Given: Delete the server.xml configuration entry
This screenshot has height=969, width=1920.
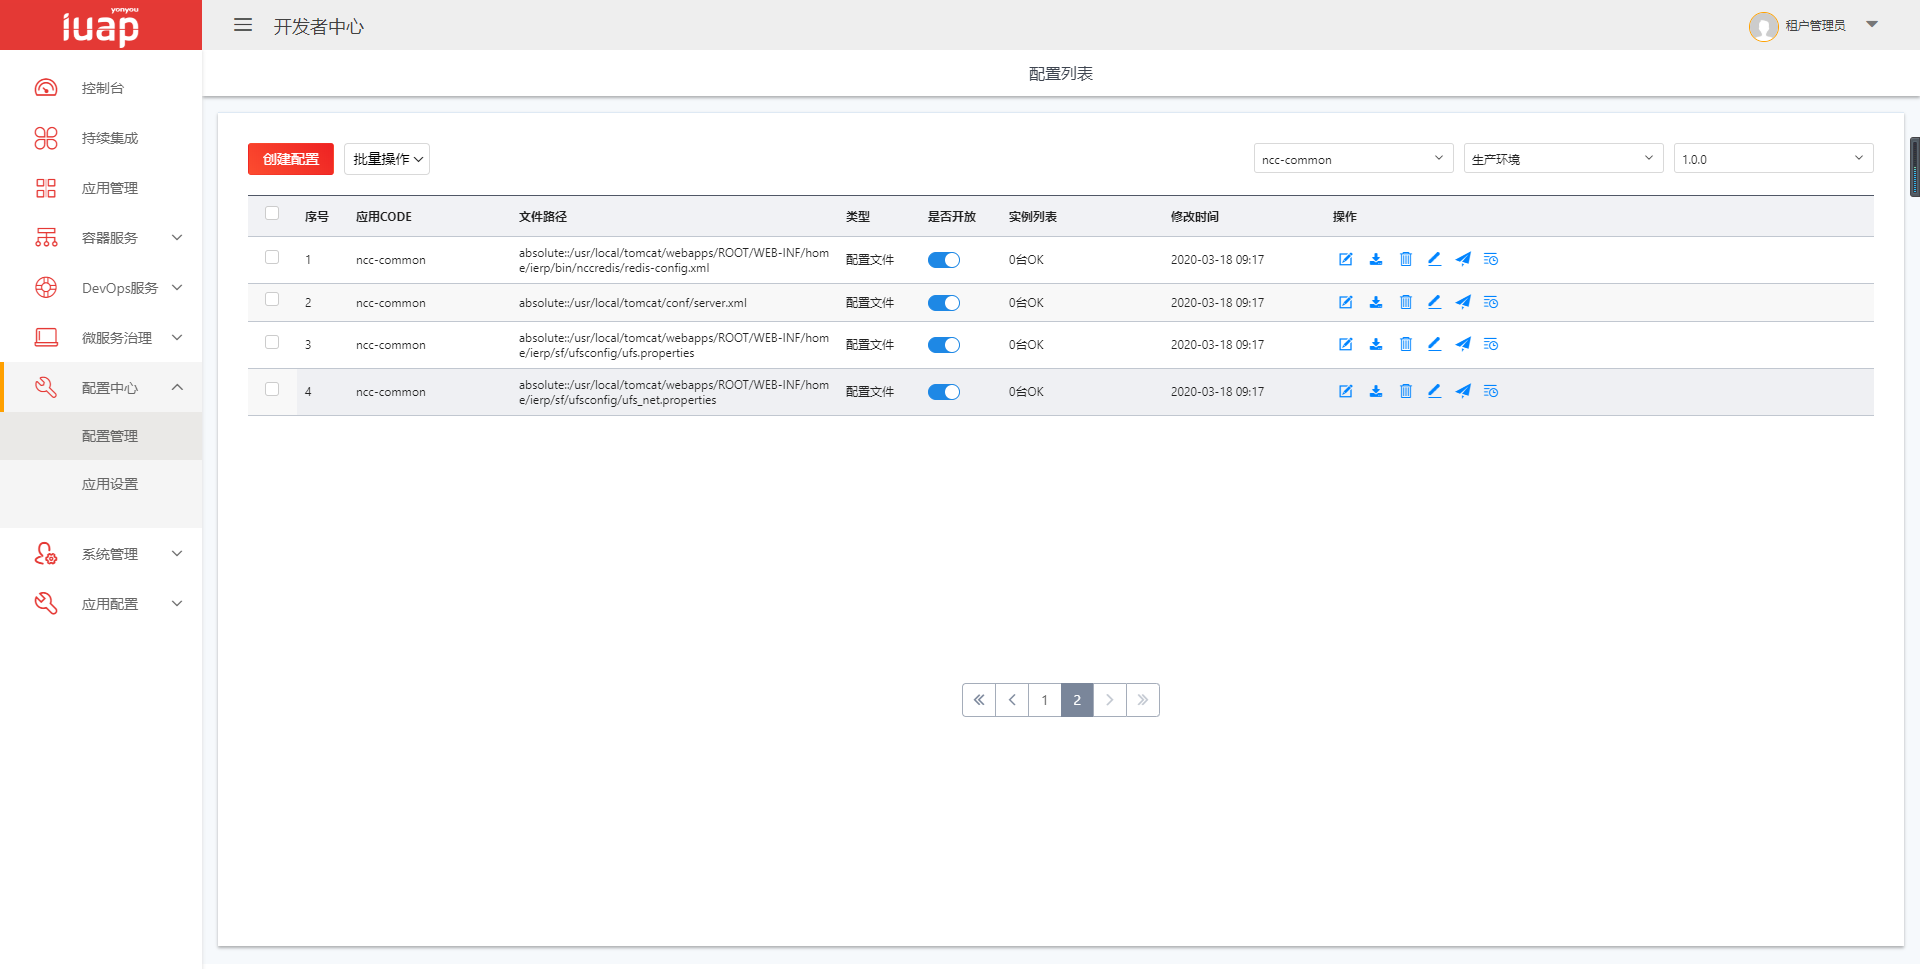Looking at the screenshot, I should [x=1405, y=302].
